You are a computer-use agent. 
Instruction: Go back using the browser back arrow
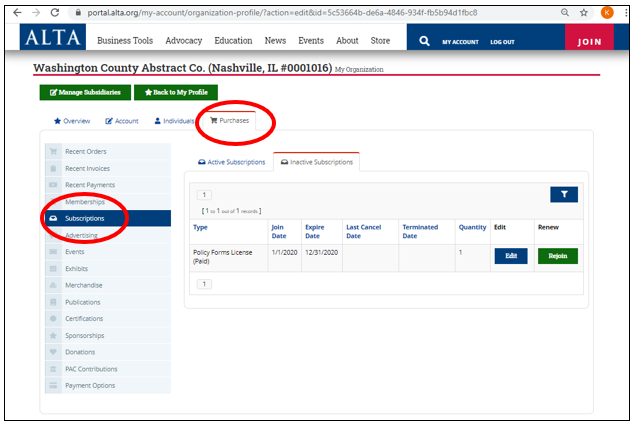pyautogui.click(x=17, y=13)
